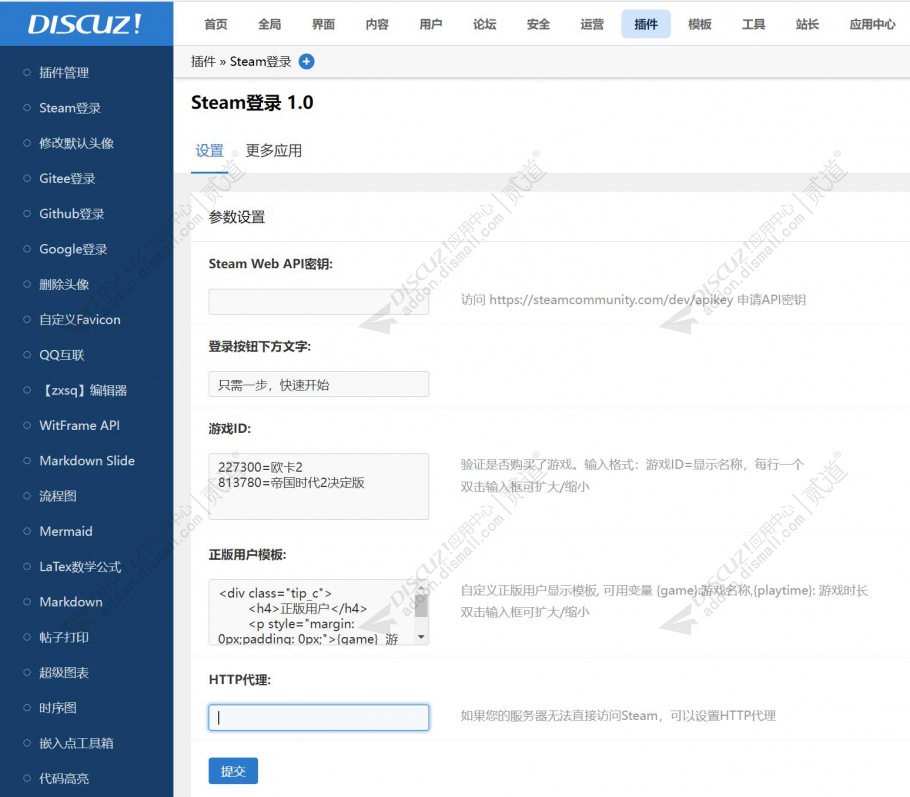This screenshot has width=910, height=797.
Task: Open the 安全 top menu
Action: [x=538, y=24]
